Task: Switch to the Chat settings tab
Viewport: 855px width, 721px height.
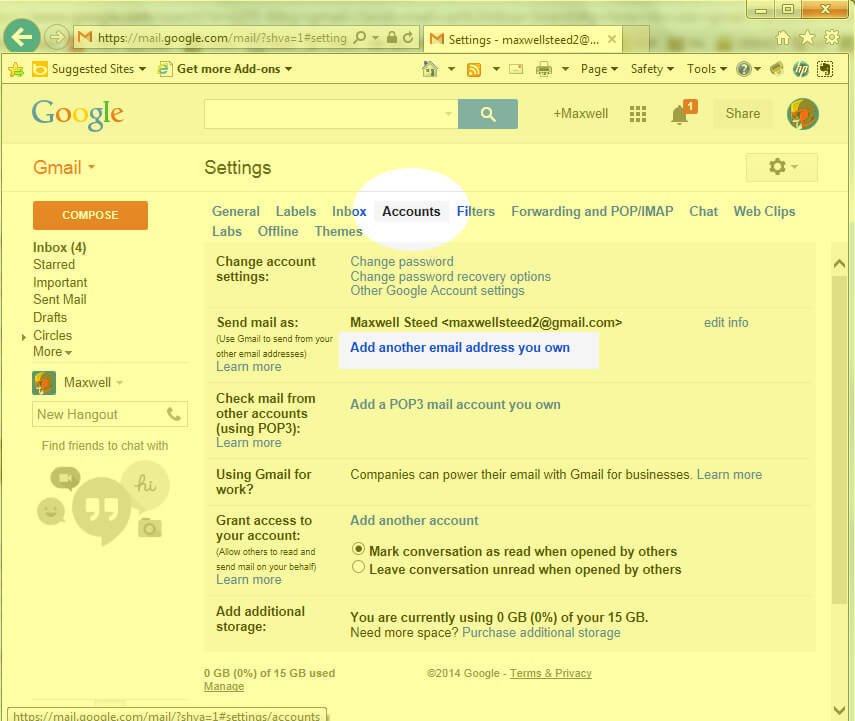Action: [x=703, y=211]
